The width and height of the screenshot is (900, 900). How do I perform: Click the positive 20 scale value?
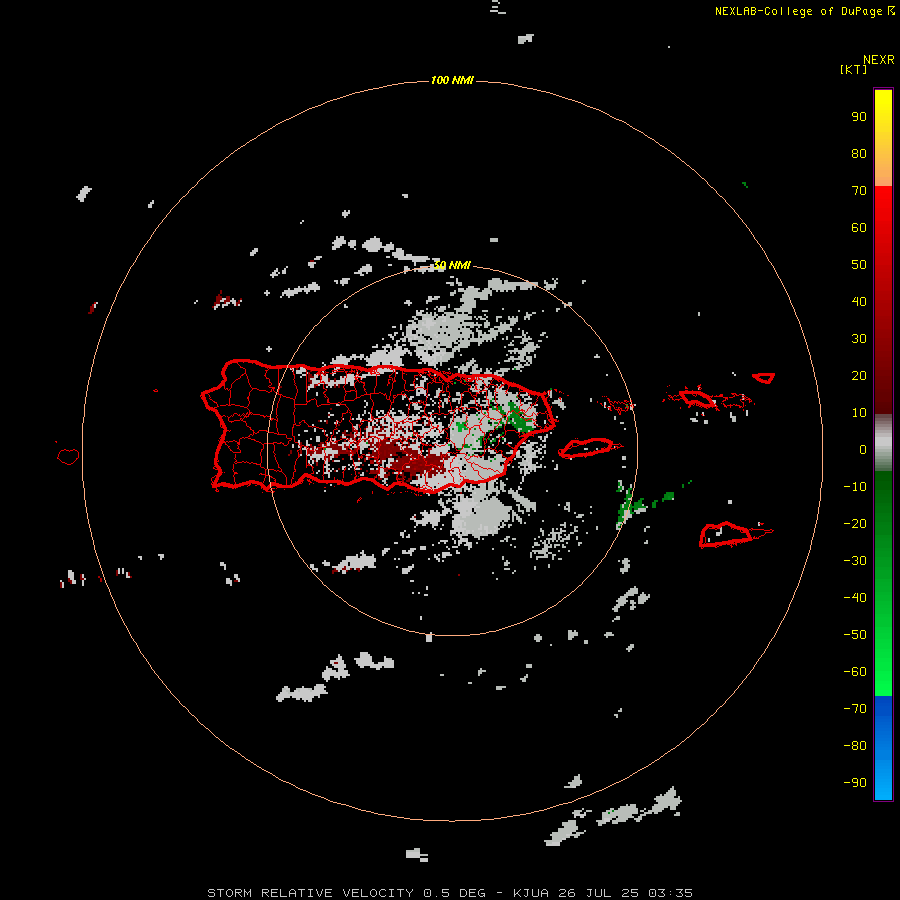pos(859,376)
